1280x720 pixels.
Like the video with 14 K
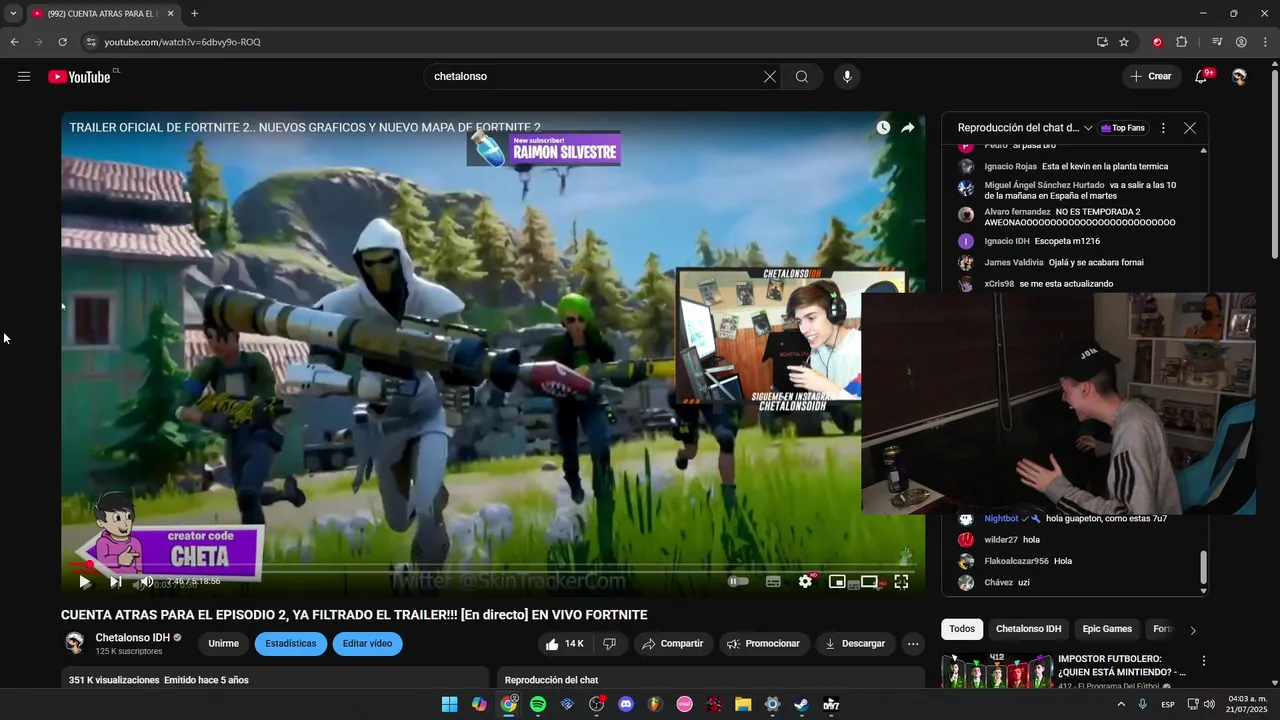pyautogui.click(x=565, y=644)
